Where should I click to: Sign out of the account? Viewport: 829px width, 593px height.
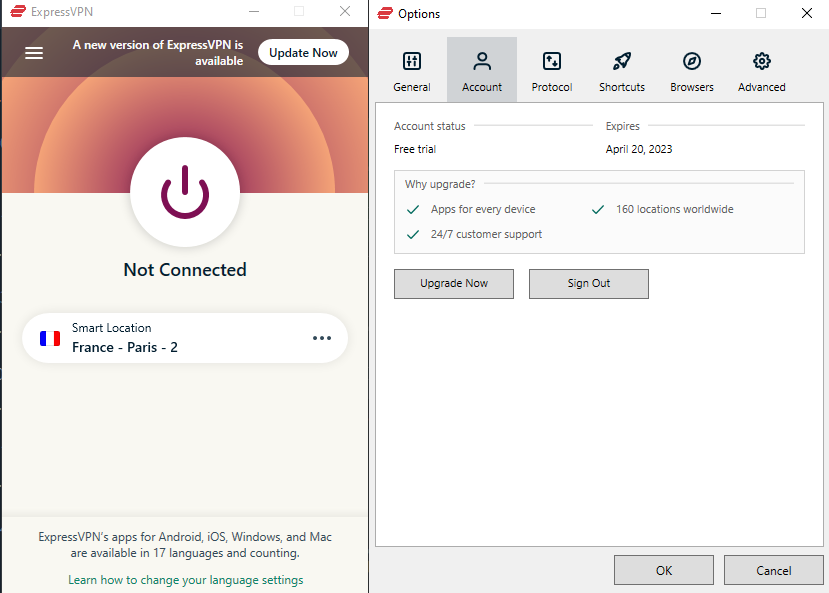pyautogui.click(x=588, y=284)
